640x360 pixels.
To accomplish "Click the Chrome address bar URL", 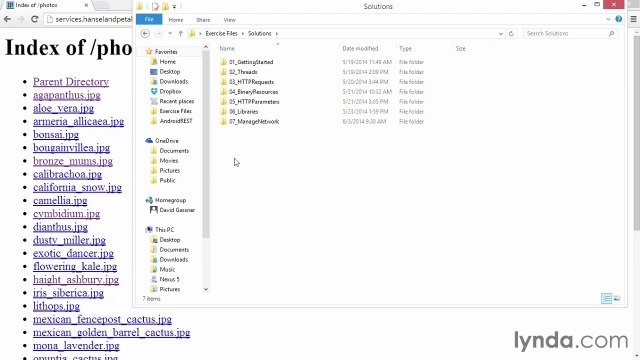I will (x=94, y=19).
